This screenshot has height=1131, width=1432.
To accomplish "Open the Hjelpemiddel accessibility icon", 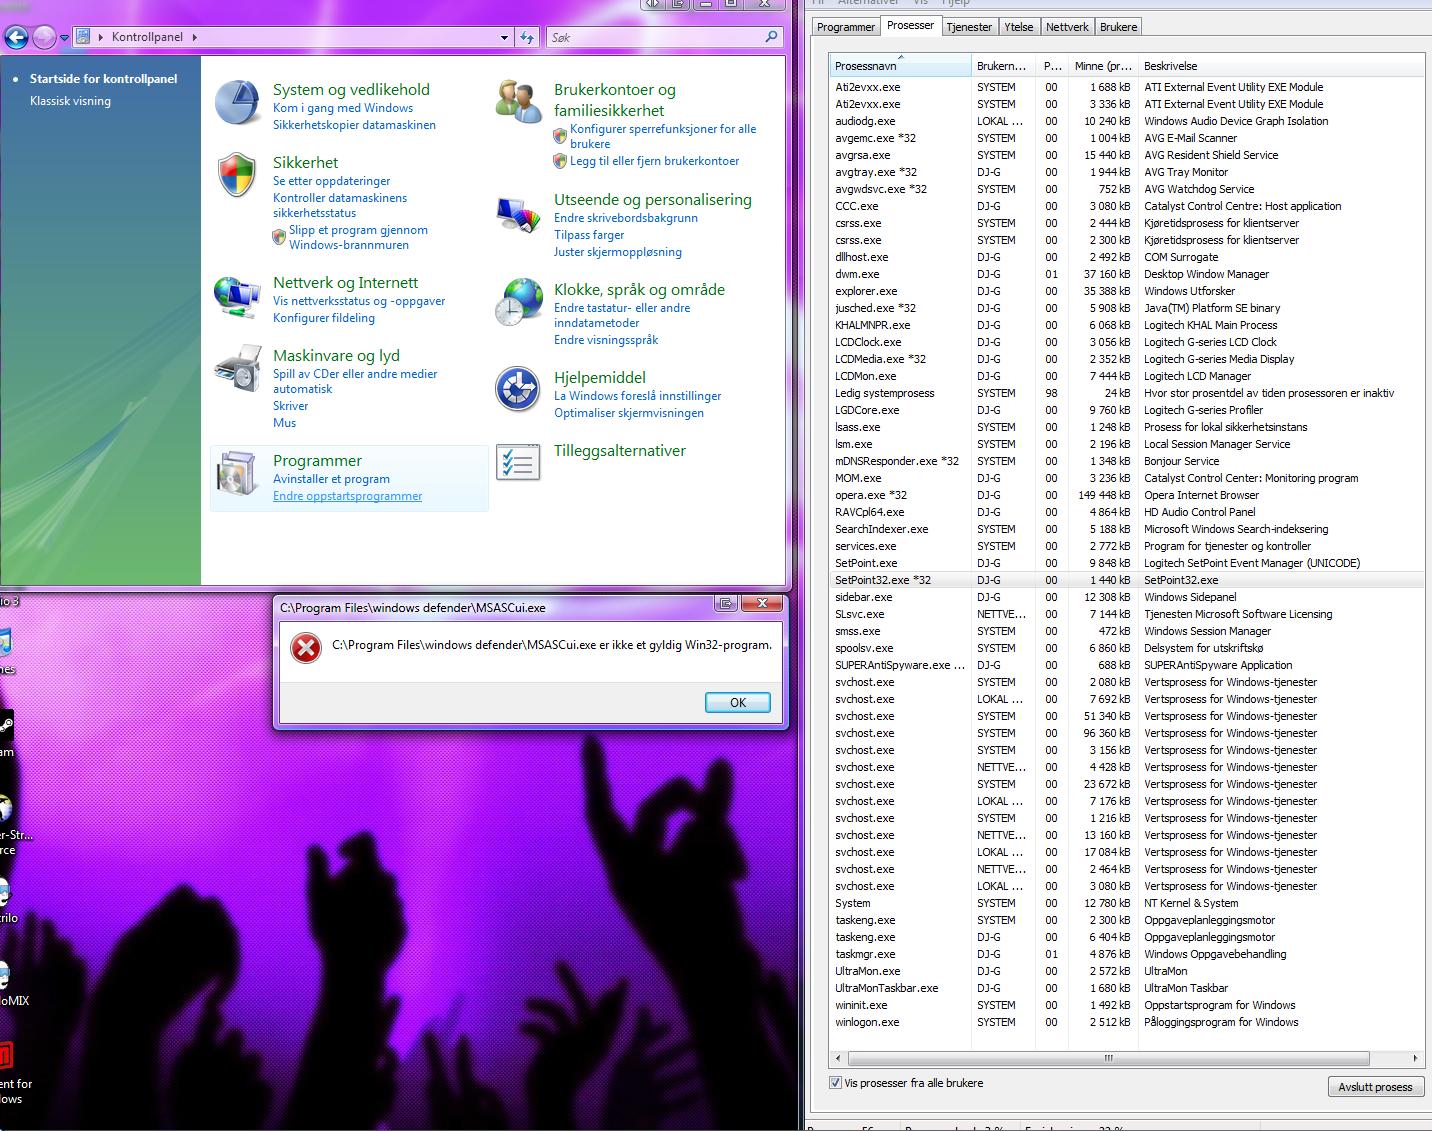I will pyautogui.click(x=518, y=390).
